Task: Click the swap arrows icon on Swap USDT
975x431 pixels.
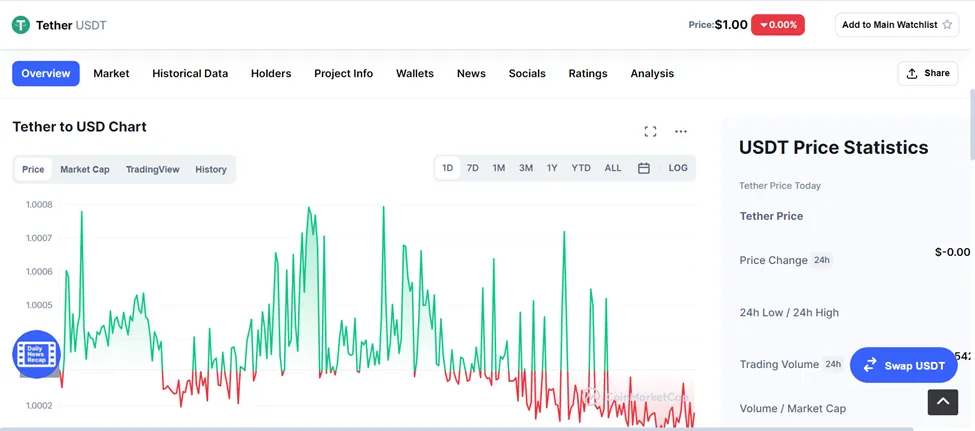Action: [870, 365]
